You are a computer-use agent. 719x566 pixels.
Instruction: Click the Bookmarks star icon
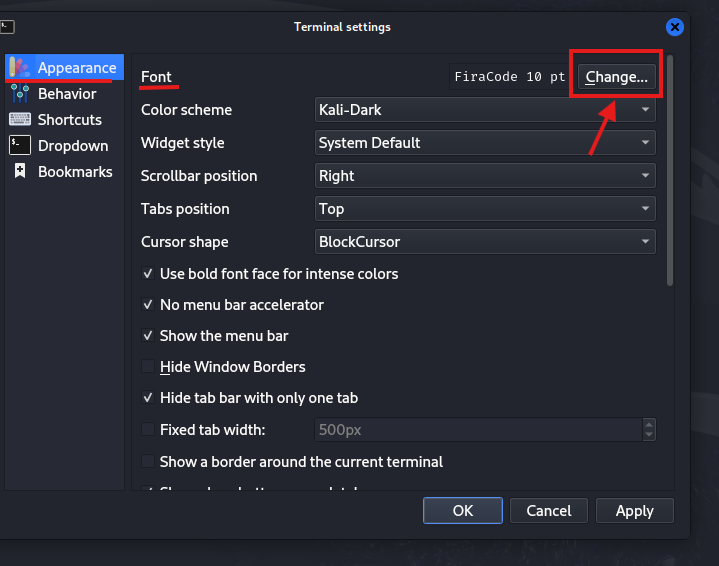click(x=20, y=172)
